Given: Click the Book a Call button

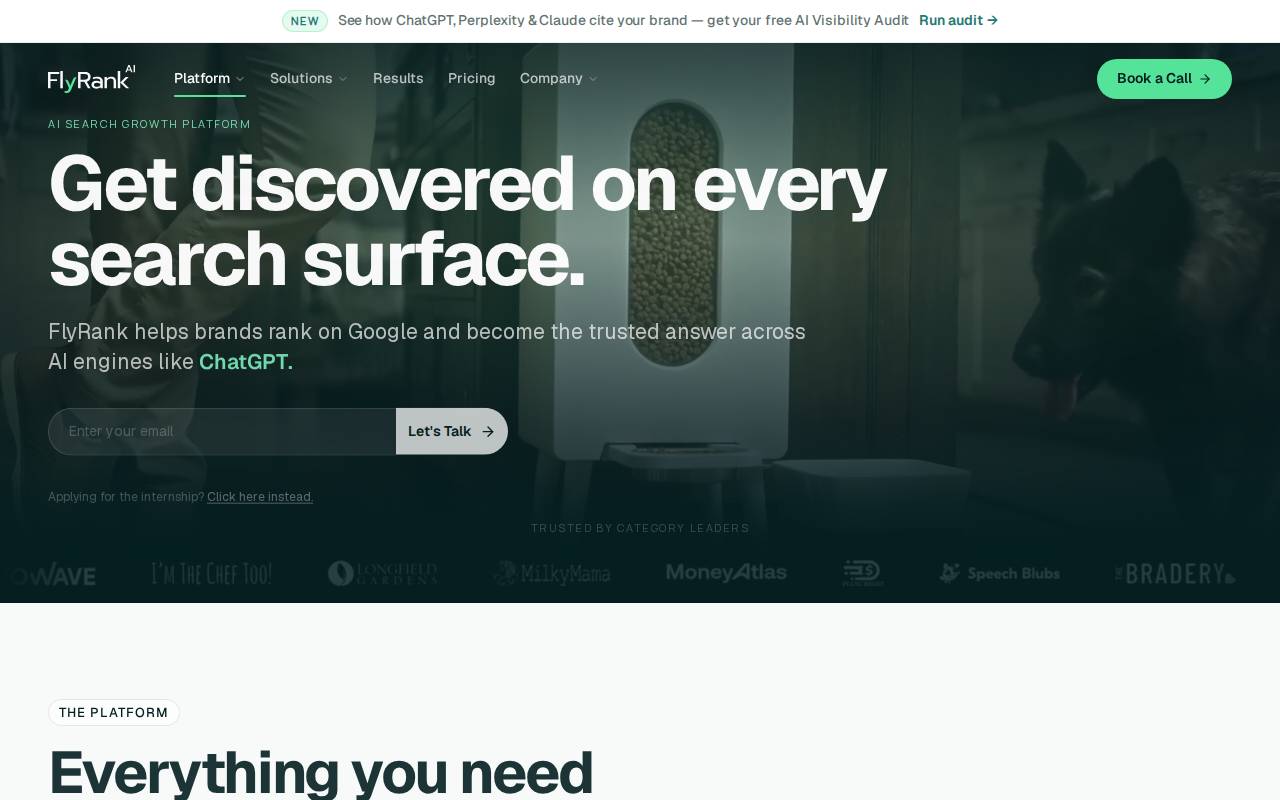Looking at the screenshot, I should pyautogui.click(x=1164, y=79).
